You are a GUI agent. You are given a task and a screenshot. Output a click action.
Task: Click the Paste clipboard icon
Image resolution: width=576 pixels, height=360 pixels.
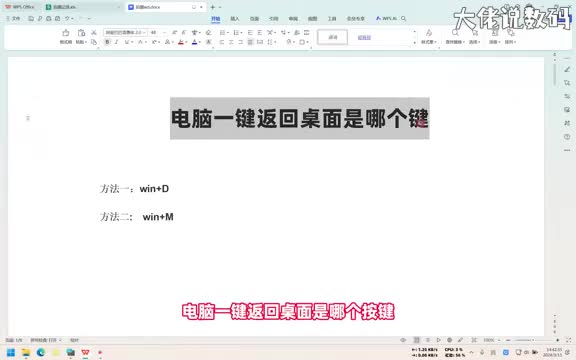pyautogui.click(x=81, y=33)
